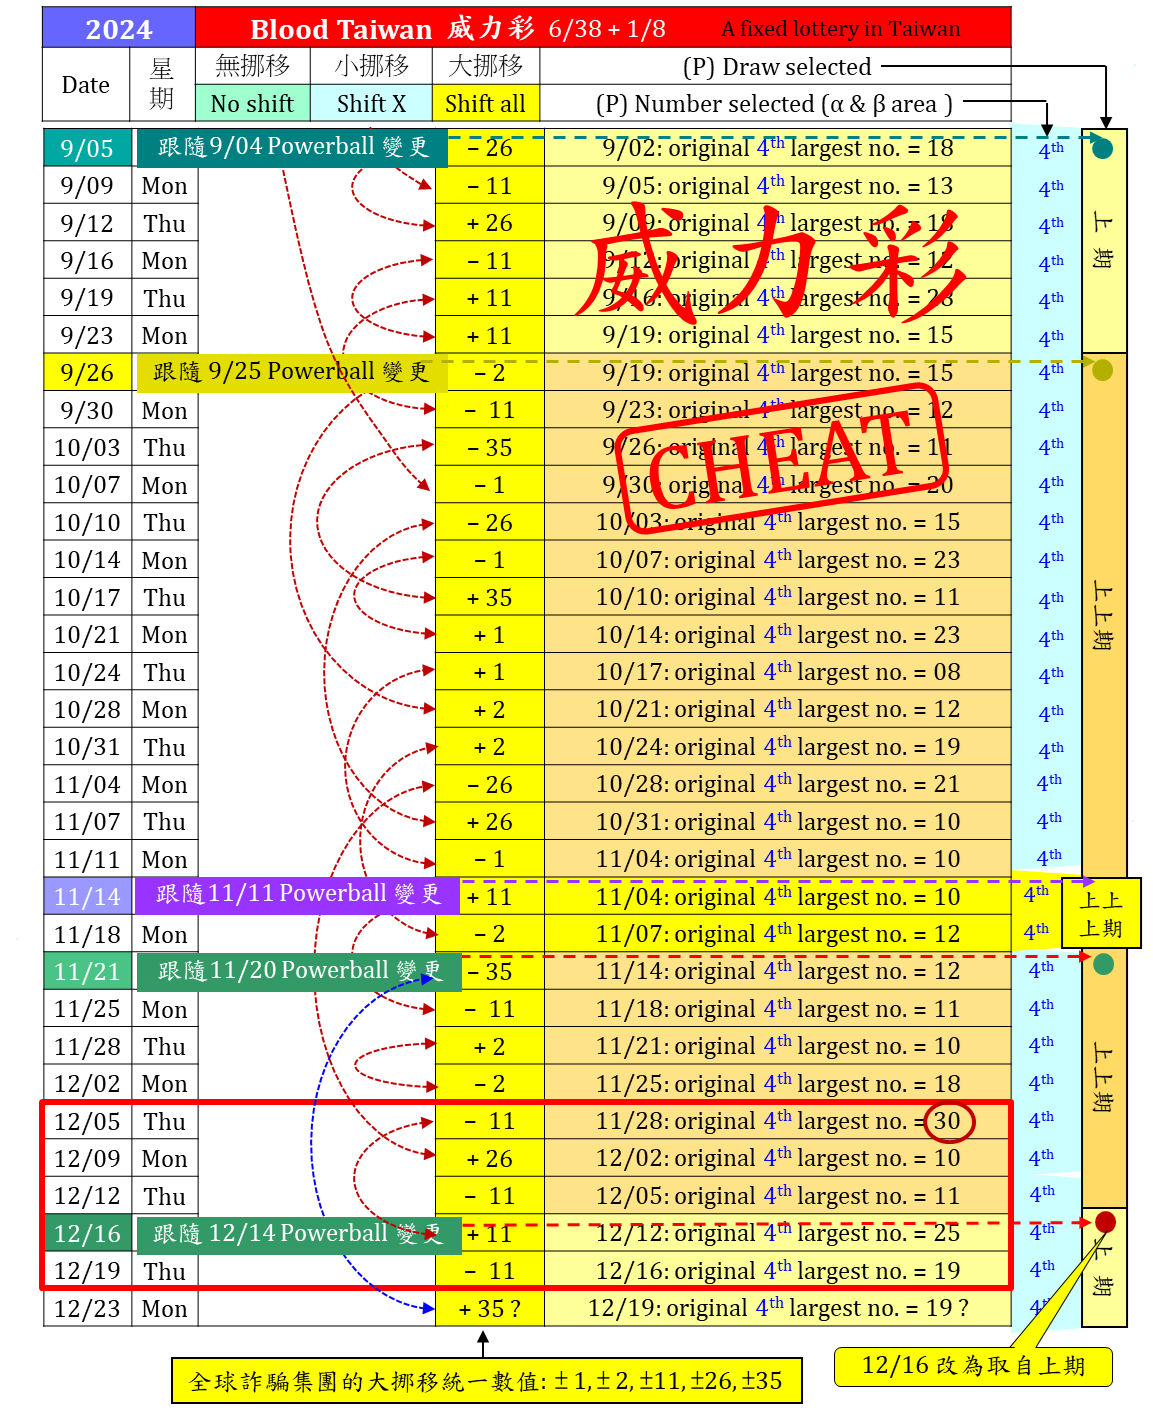Click the yellow 上上上期 box
This screenshot has height=1411, width=1153.
[x=1101, y=914]
